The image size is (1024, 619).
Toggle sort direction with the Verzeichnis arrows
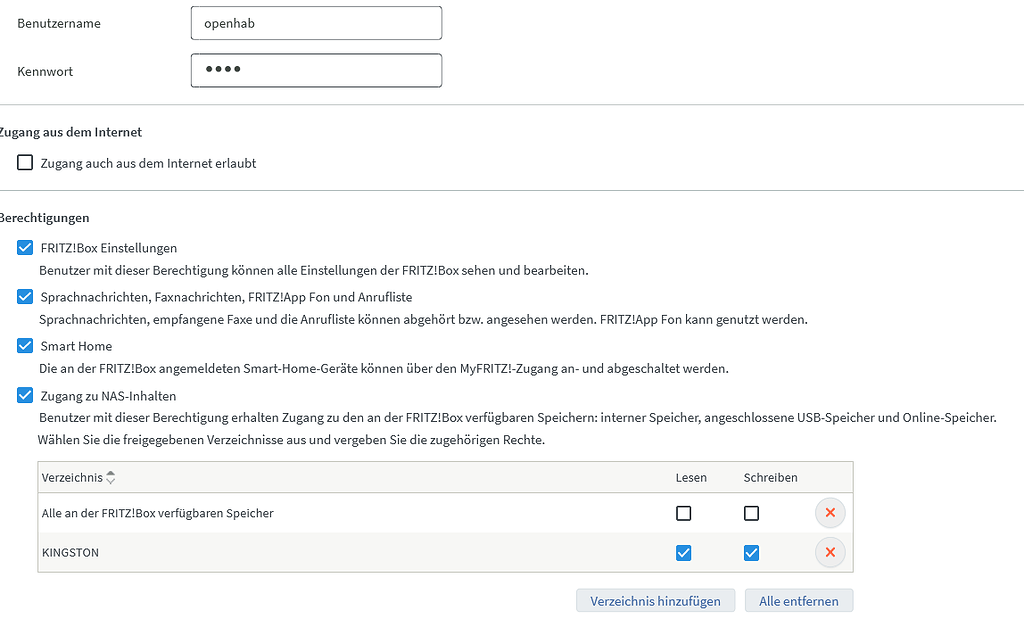(109, 477)
